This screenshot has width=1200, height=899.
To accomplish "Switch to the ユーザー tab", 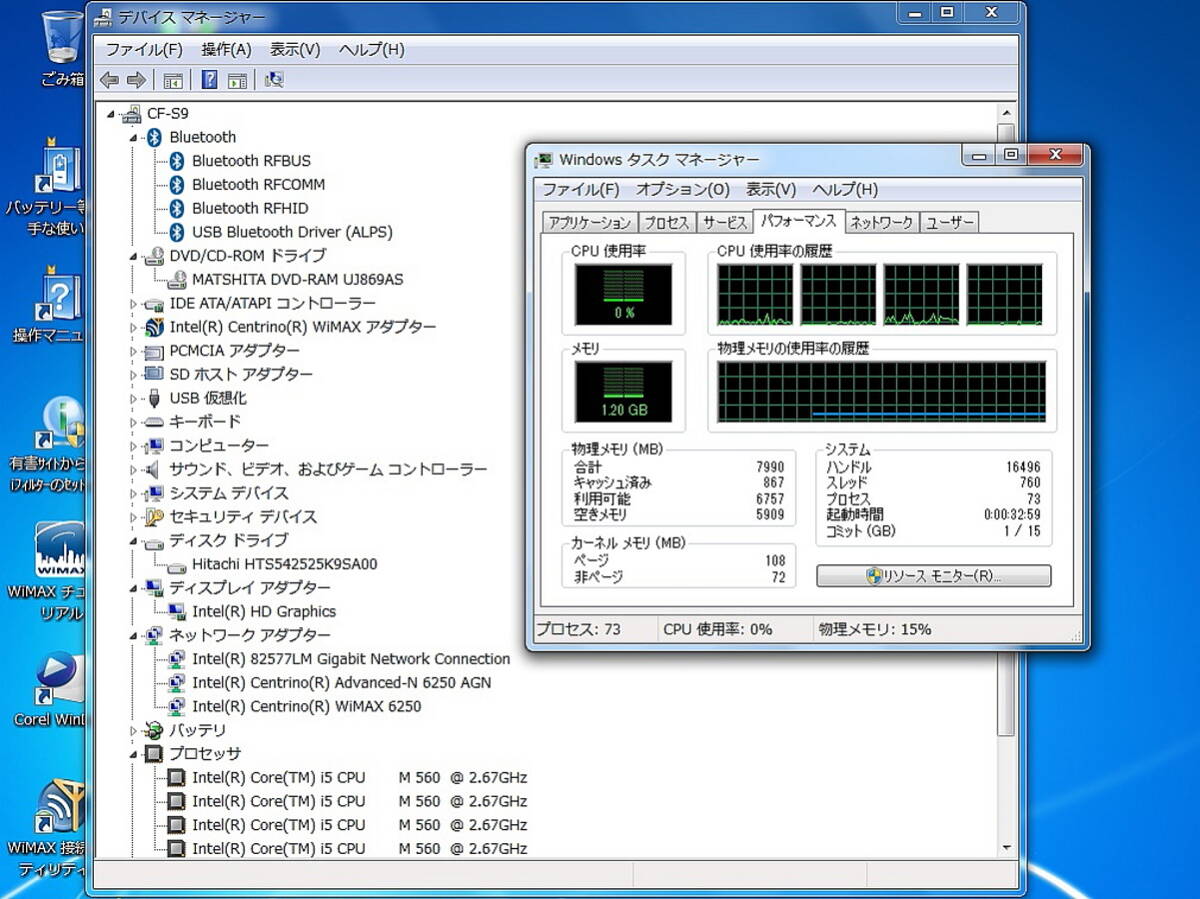I will 949,223.
